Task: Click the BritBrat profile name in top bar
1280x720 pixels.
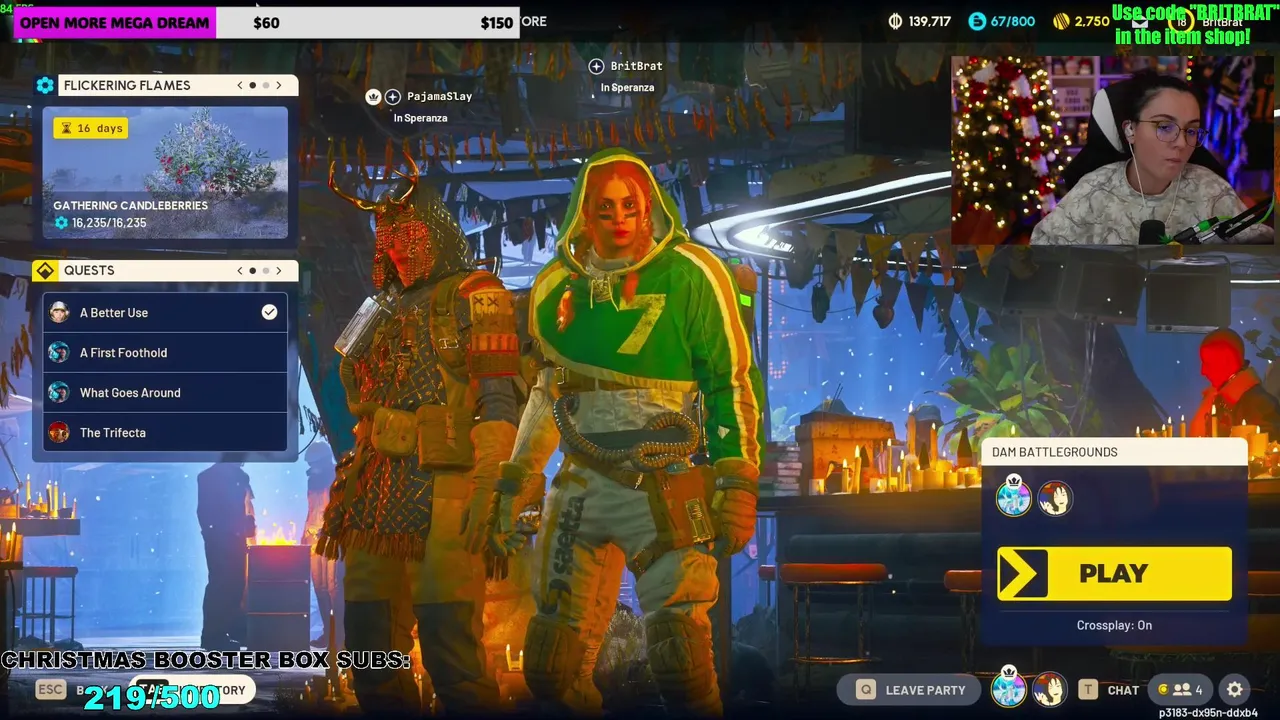Action: pyautogui.click(x=1222, y=22)
